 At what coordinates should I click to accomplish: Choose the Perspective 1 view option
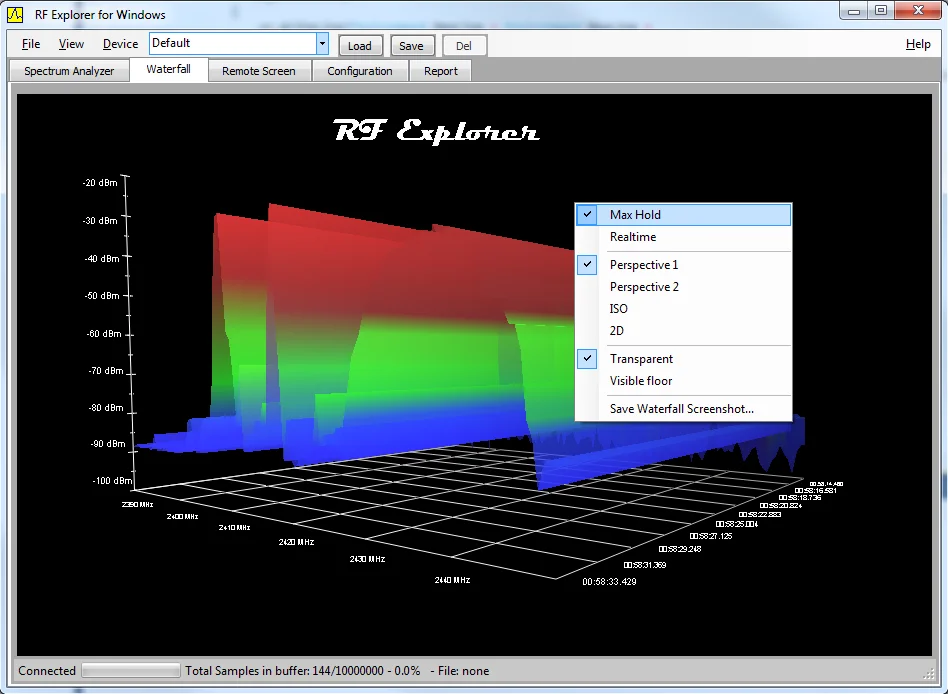point(644,265)
